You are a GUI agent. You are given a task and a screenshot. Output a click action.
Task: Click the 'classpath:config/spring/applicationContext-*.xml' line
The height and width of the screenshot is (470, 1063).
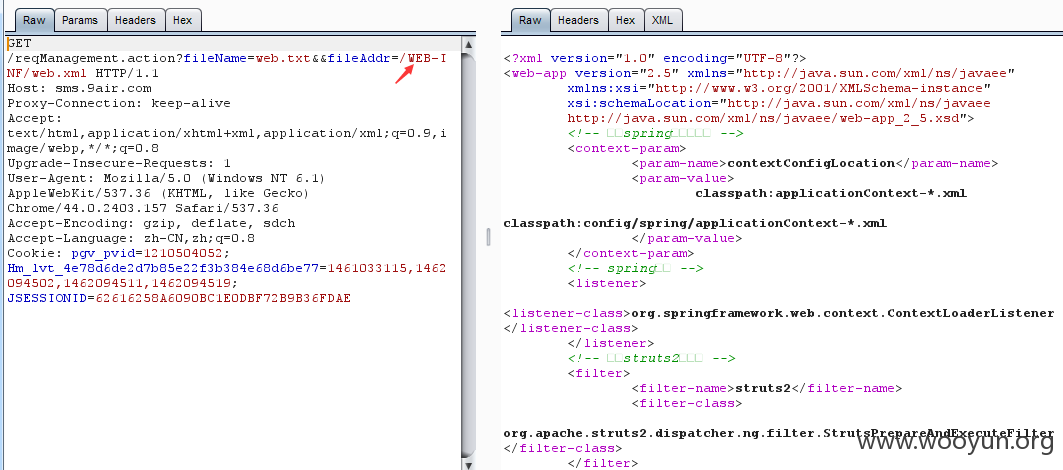(695, 222)
